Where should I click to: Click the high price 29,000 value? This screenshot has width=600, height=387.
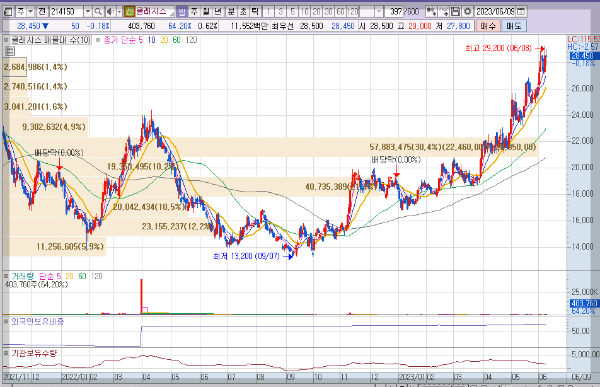pos(420,26)
